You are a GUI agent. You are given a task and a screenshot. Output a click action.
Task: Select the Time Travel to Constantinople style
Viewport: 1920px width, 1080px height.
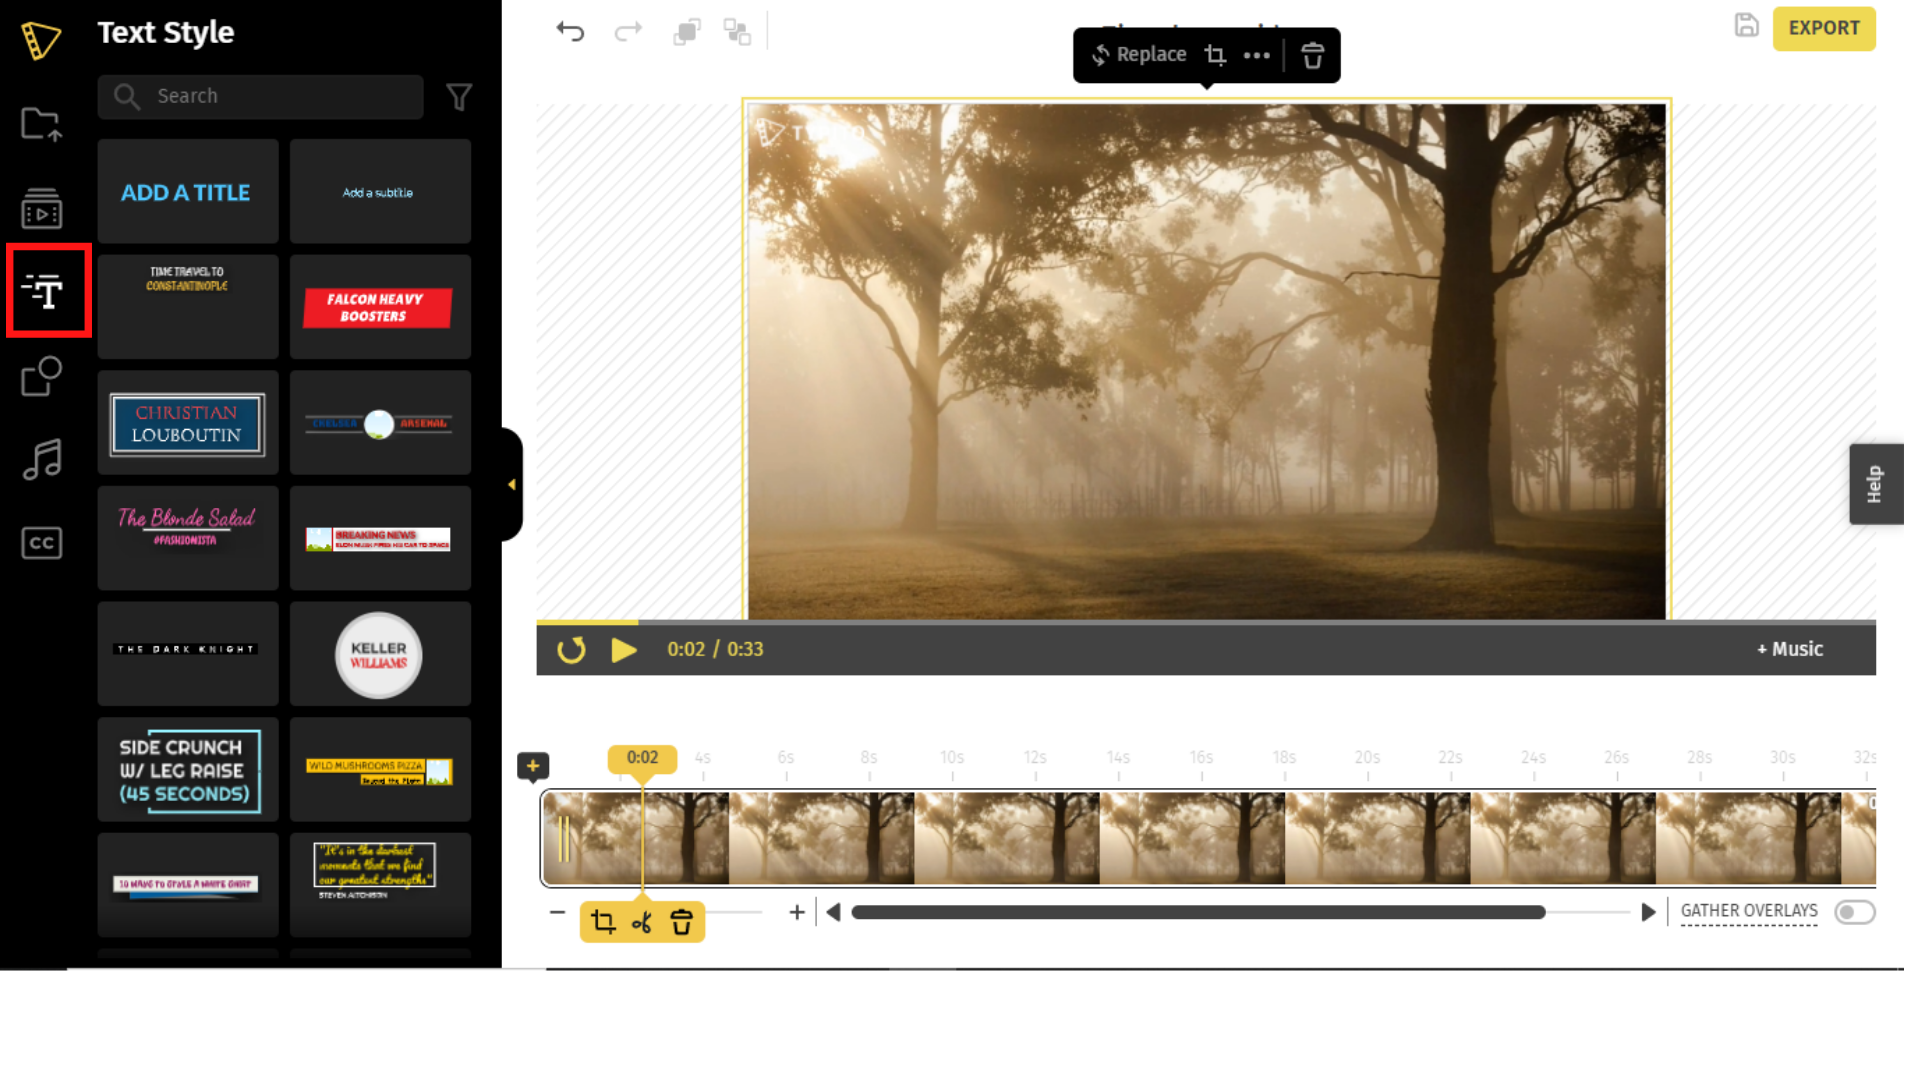pyautogui.click(x=188, y=307)
